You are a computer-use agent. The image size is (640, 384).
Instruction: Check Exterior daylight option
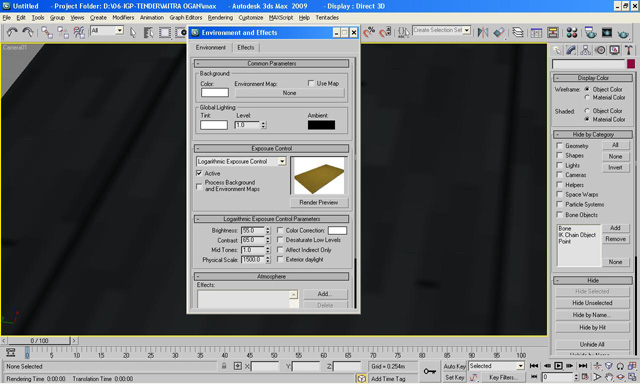click(280, 260)
